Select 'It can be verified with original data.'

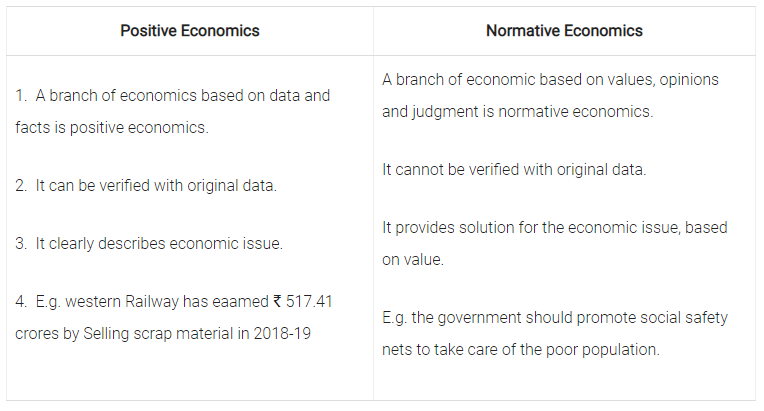[156, 186]
